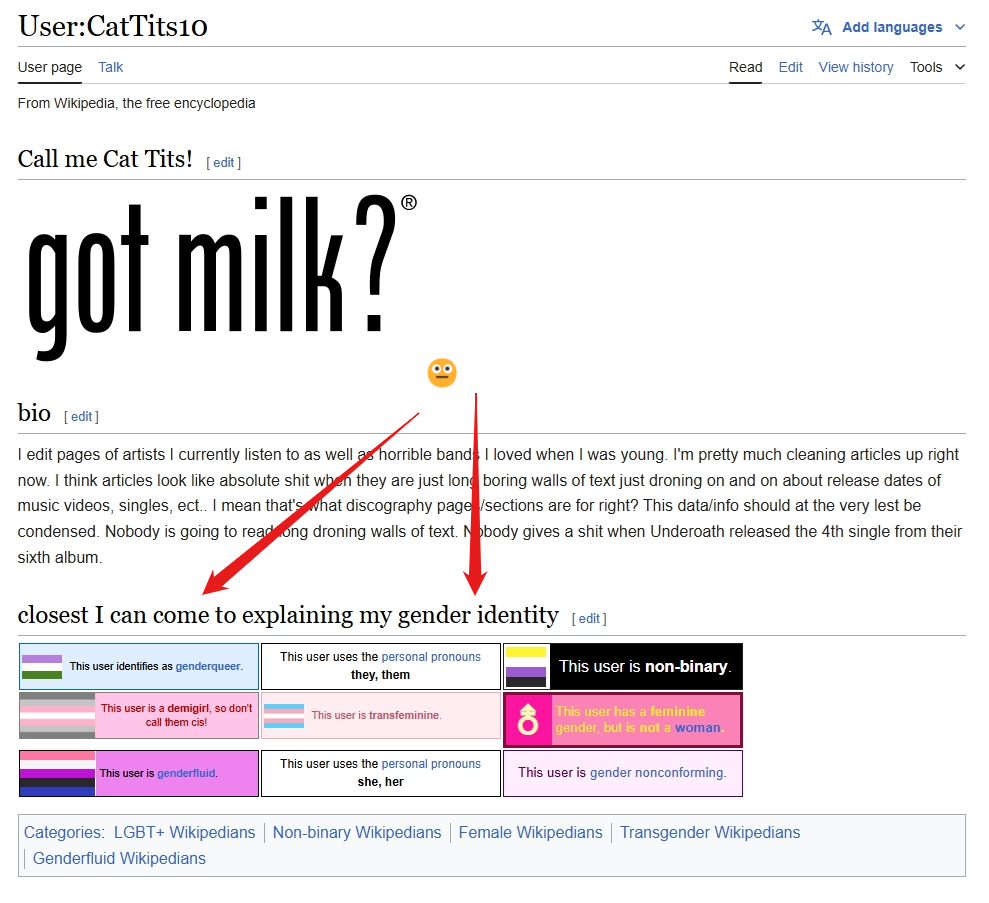
Task: Open the Categories link
Action: [63, 832]
